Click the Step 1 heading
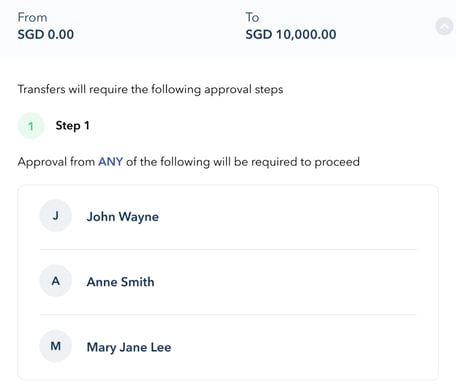Screen dimensions: 456x391 coord(72,126)
